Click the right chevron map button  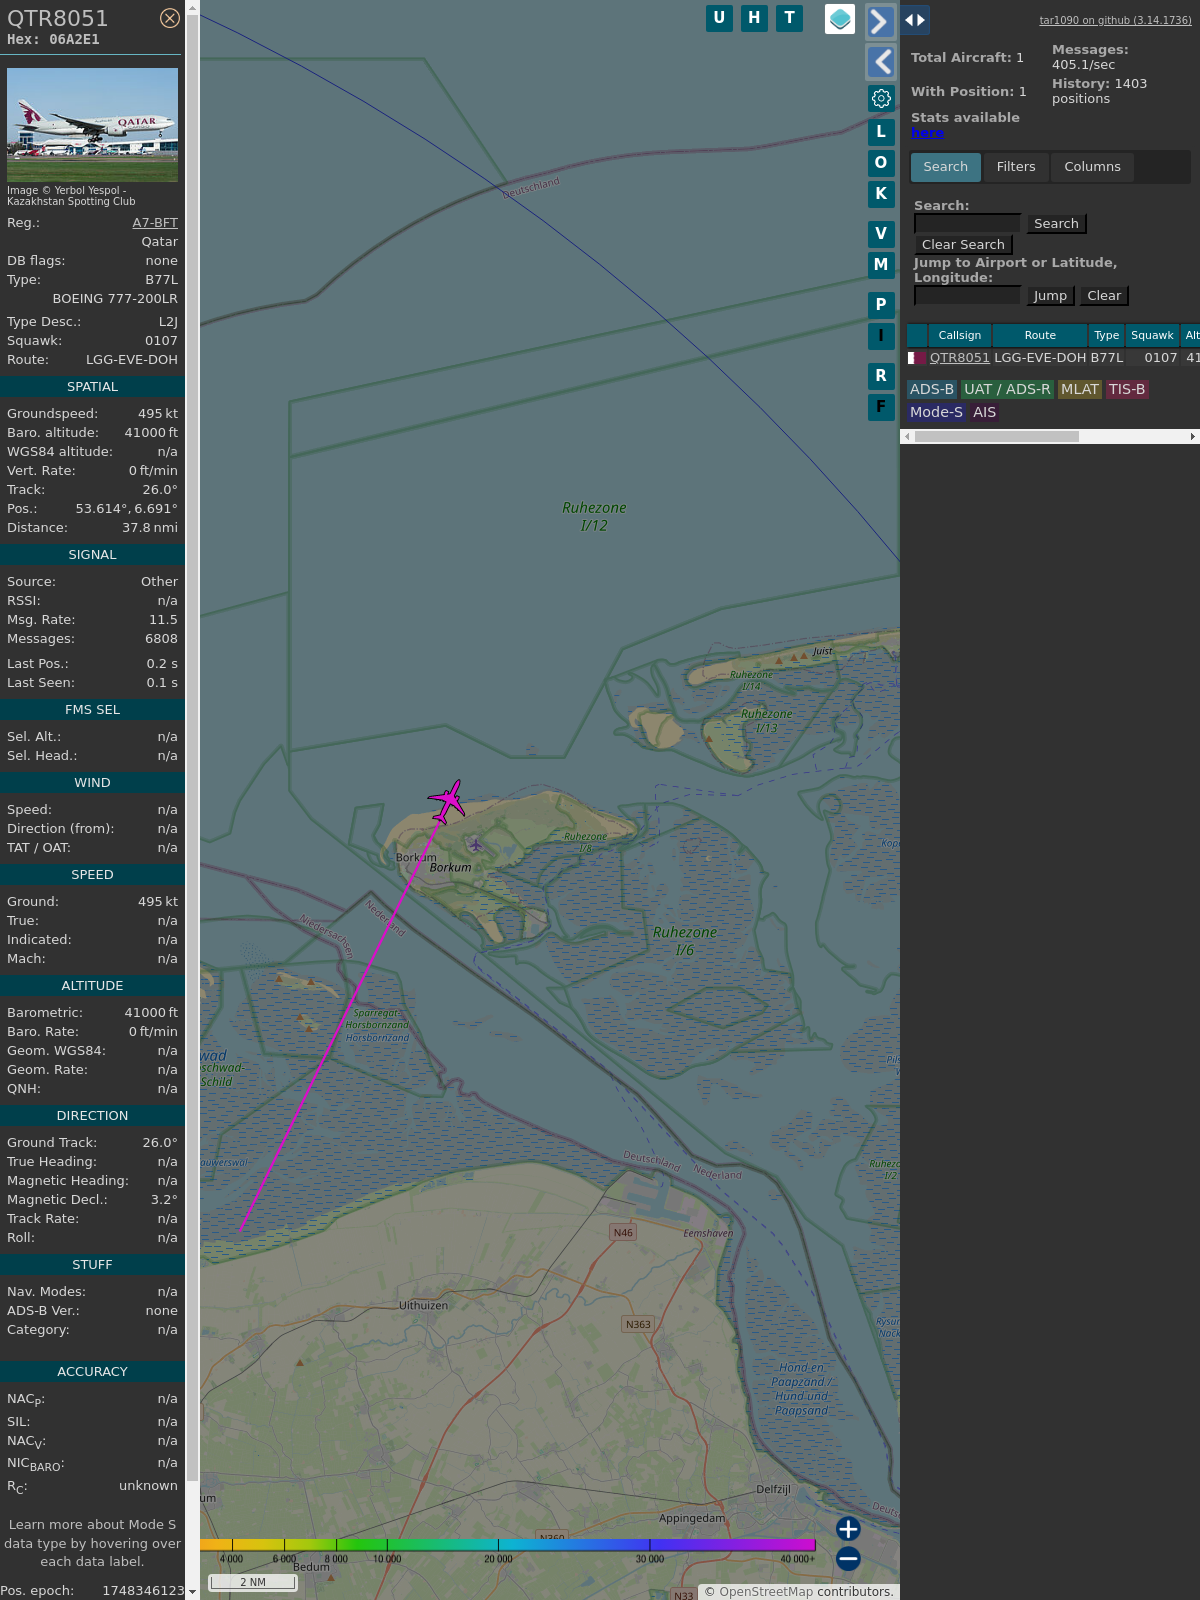[x=880, y=21]
